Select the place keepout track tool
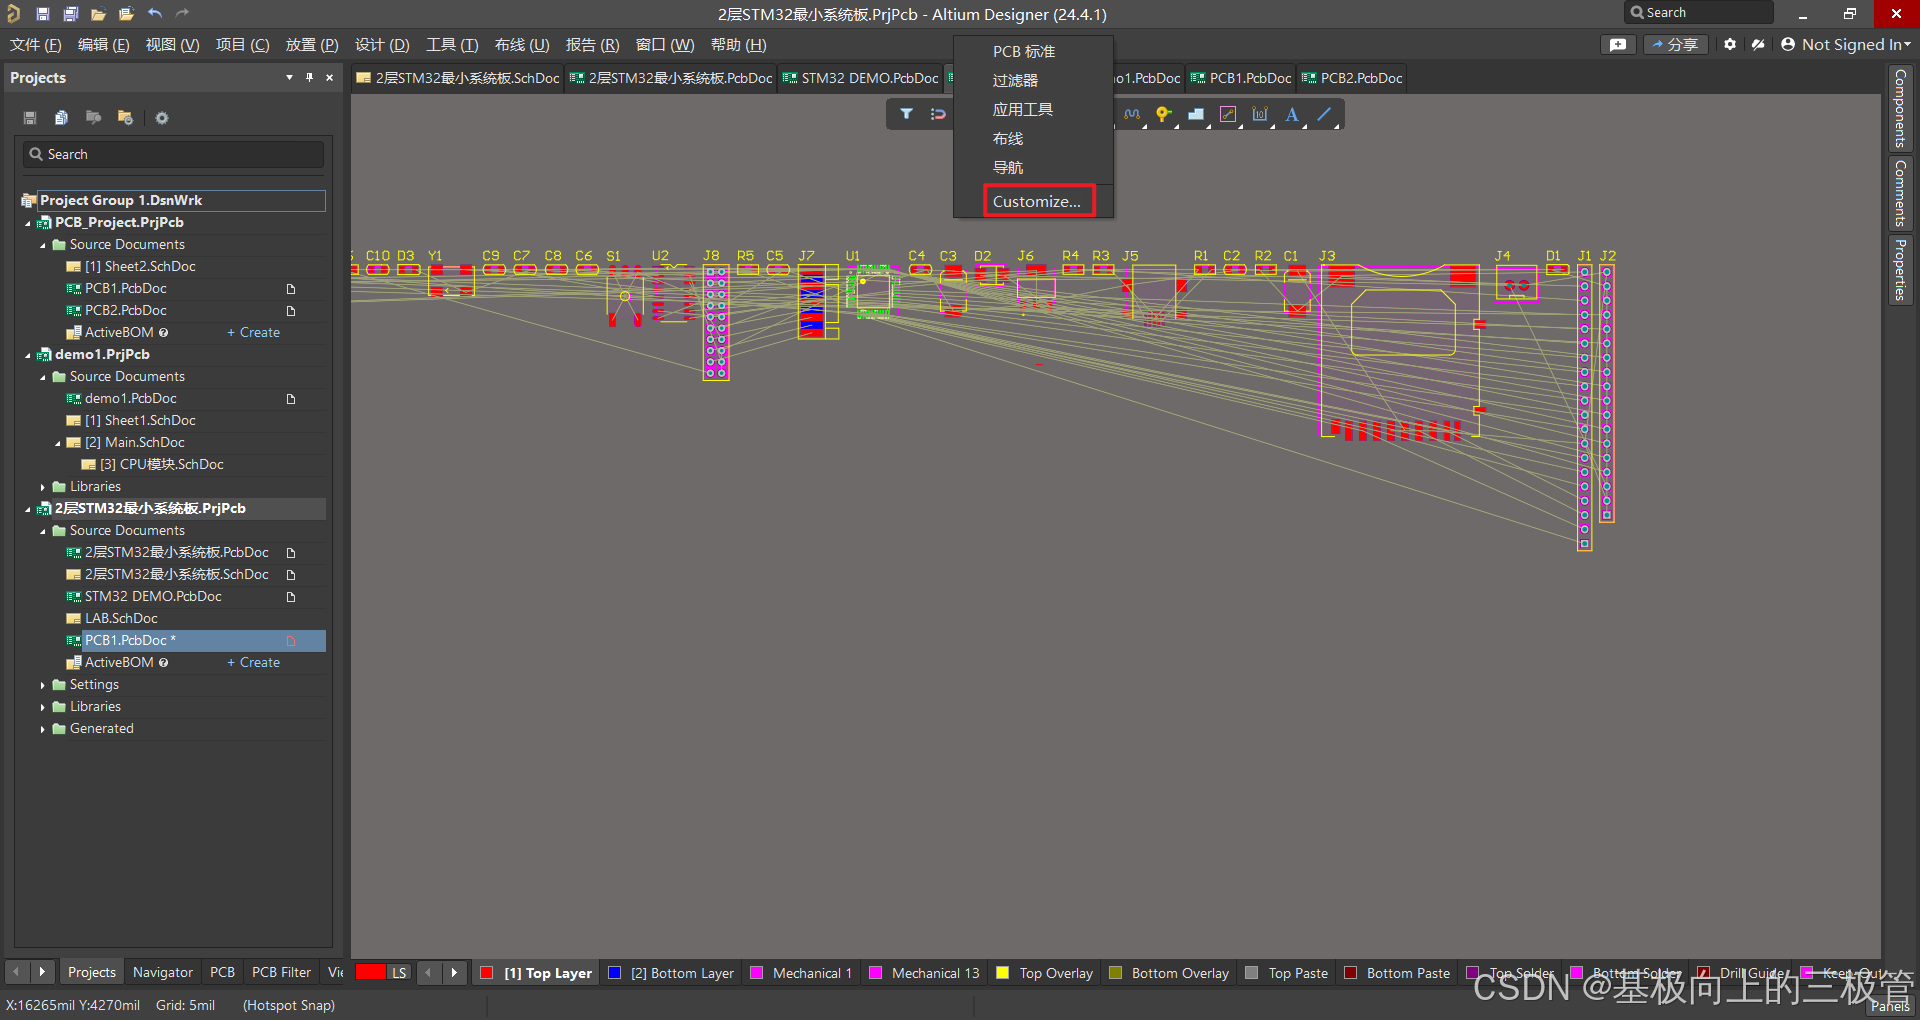The width and height of the screenshot is (1920, 1020). [1228, 114]
